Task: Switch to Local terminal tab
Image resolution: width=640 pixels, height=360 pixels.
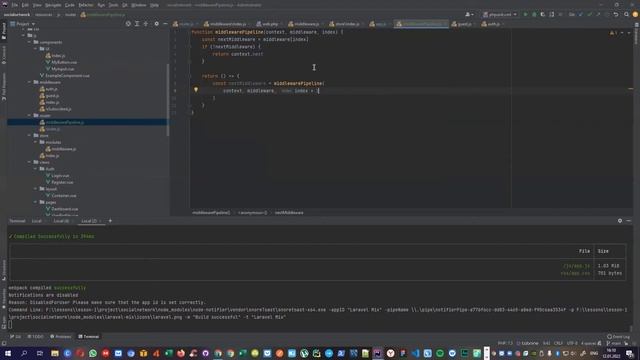Action: (x=37, y=221)
